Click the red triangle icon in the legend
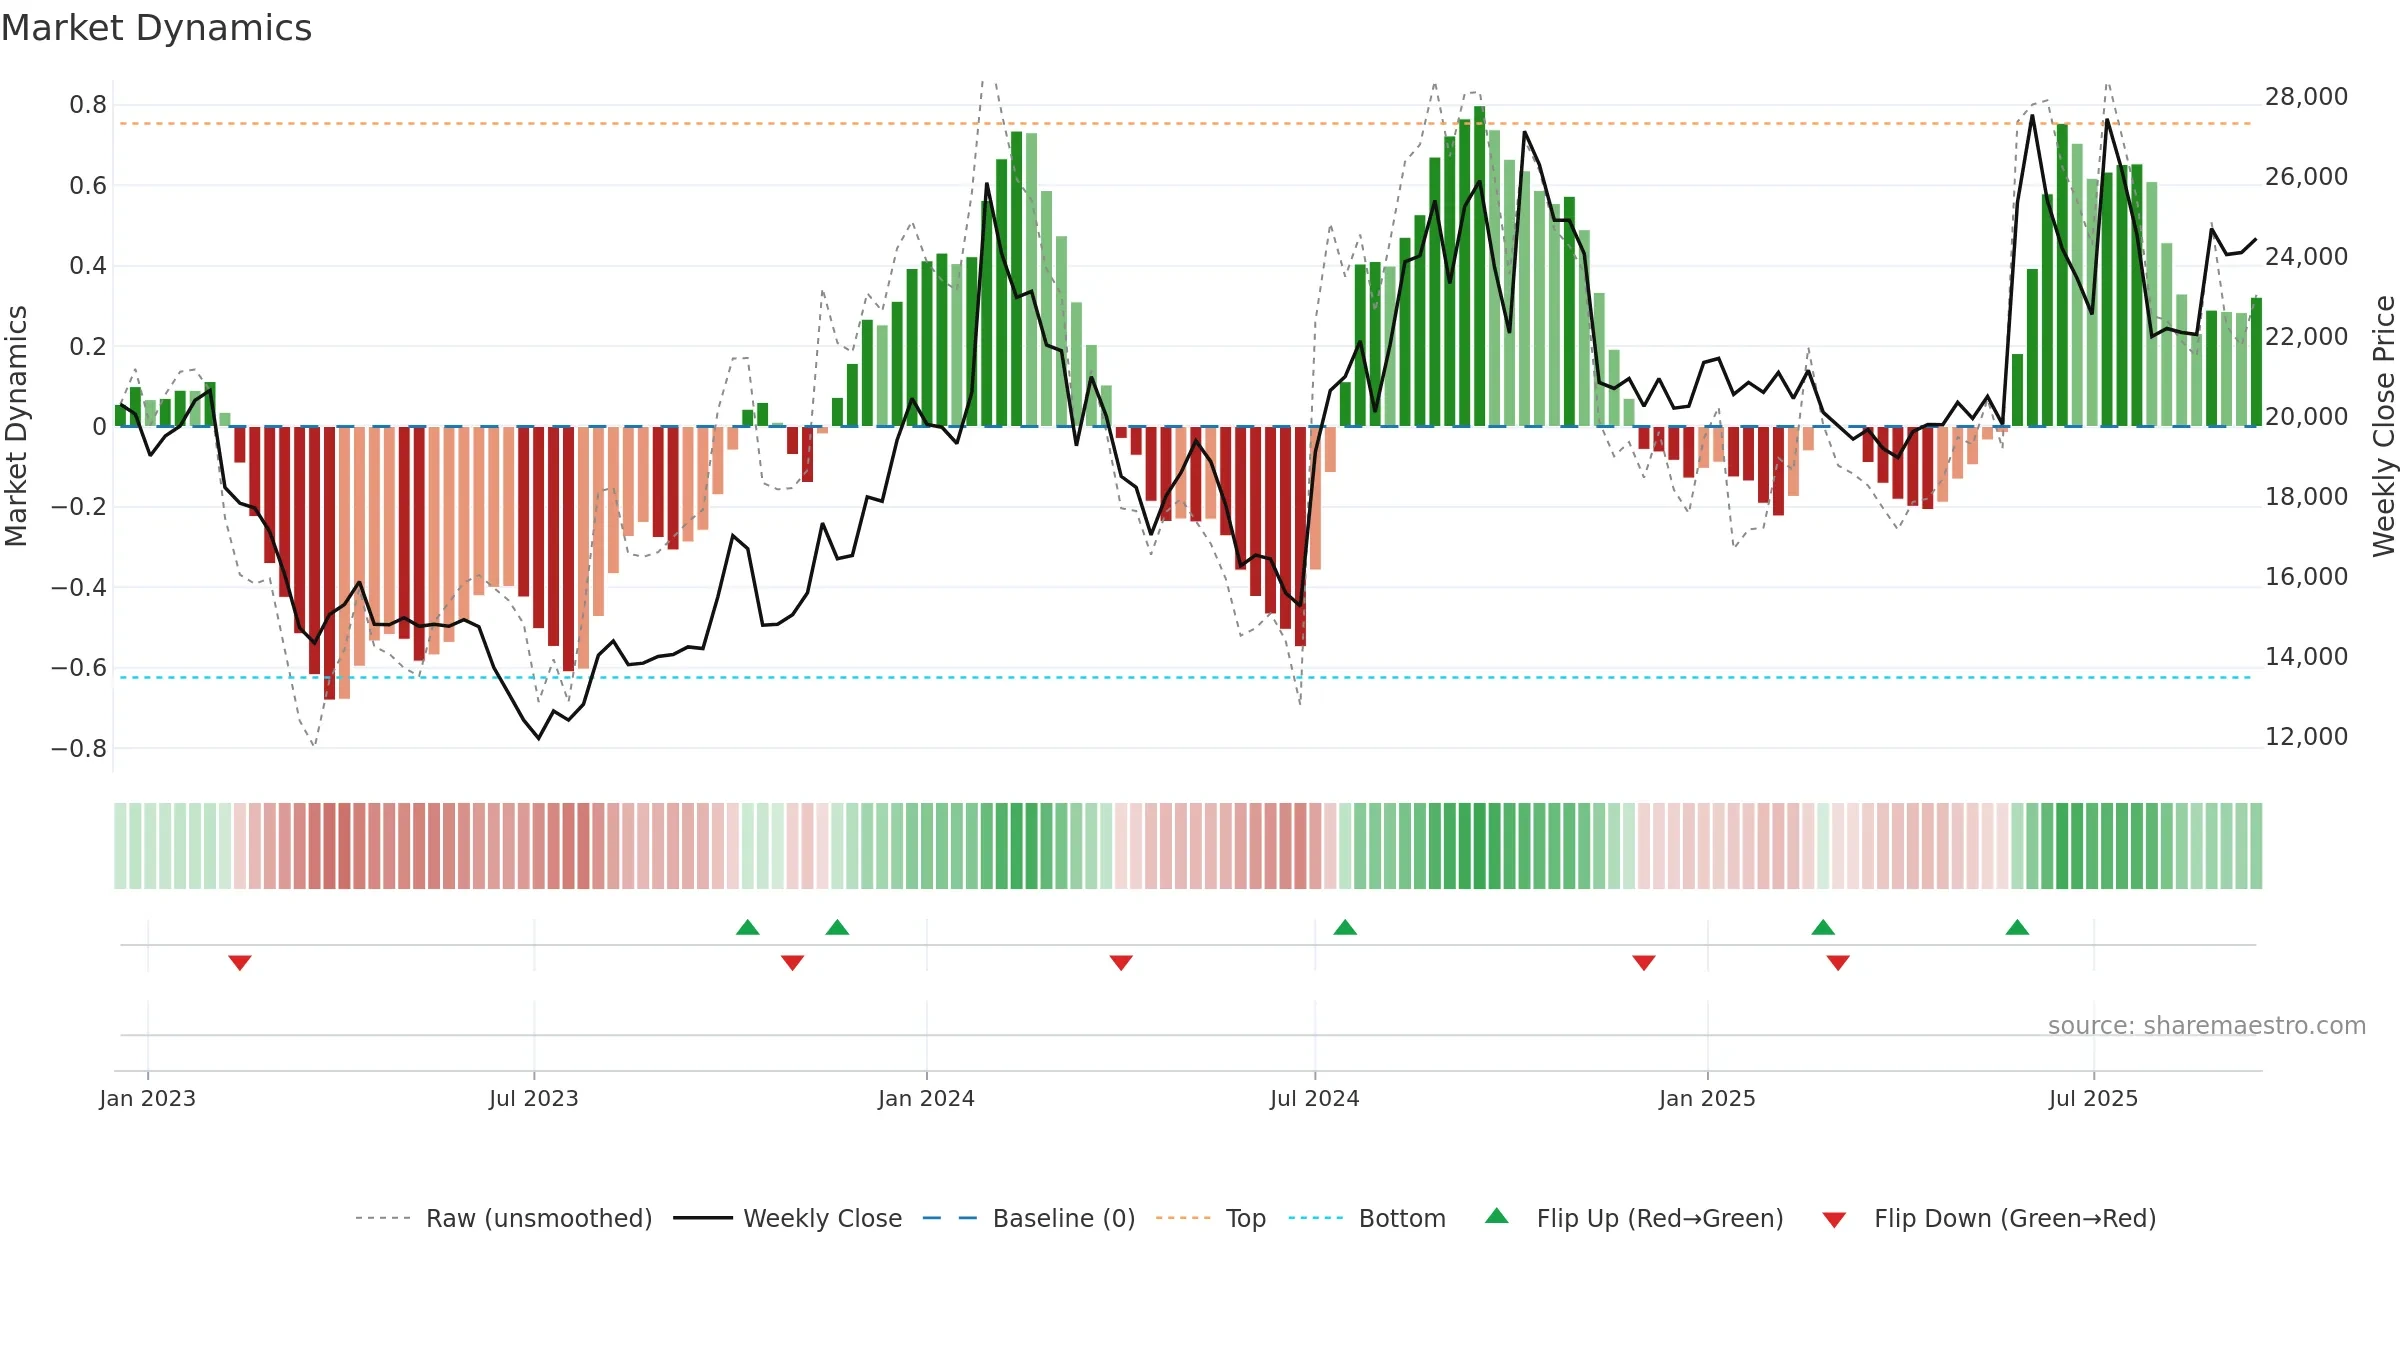Screen dimensions: 2400x1350 pos(1834,1220)
